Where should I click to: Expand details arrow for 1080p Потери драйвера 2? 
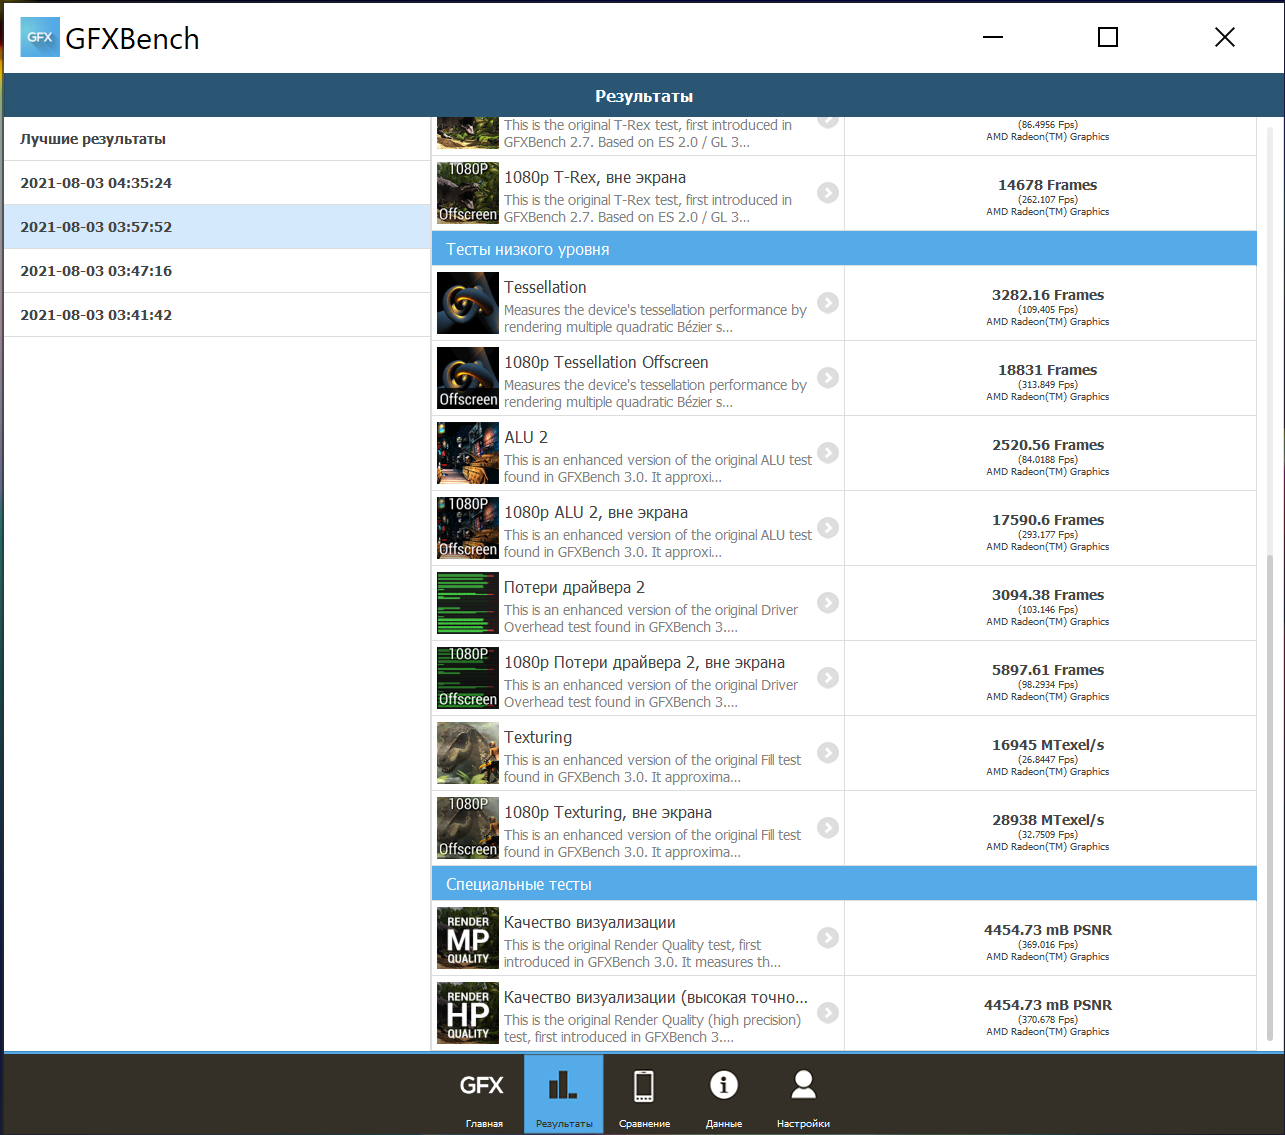click(x=828, y=677)
